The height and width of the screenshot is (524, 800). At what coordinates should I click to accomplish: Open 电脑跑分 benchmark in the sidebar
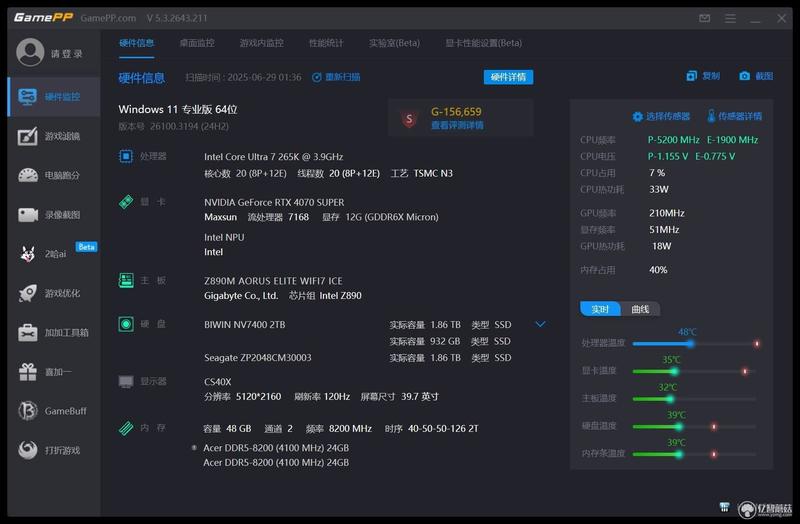coord(54,176)
